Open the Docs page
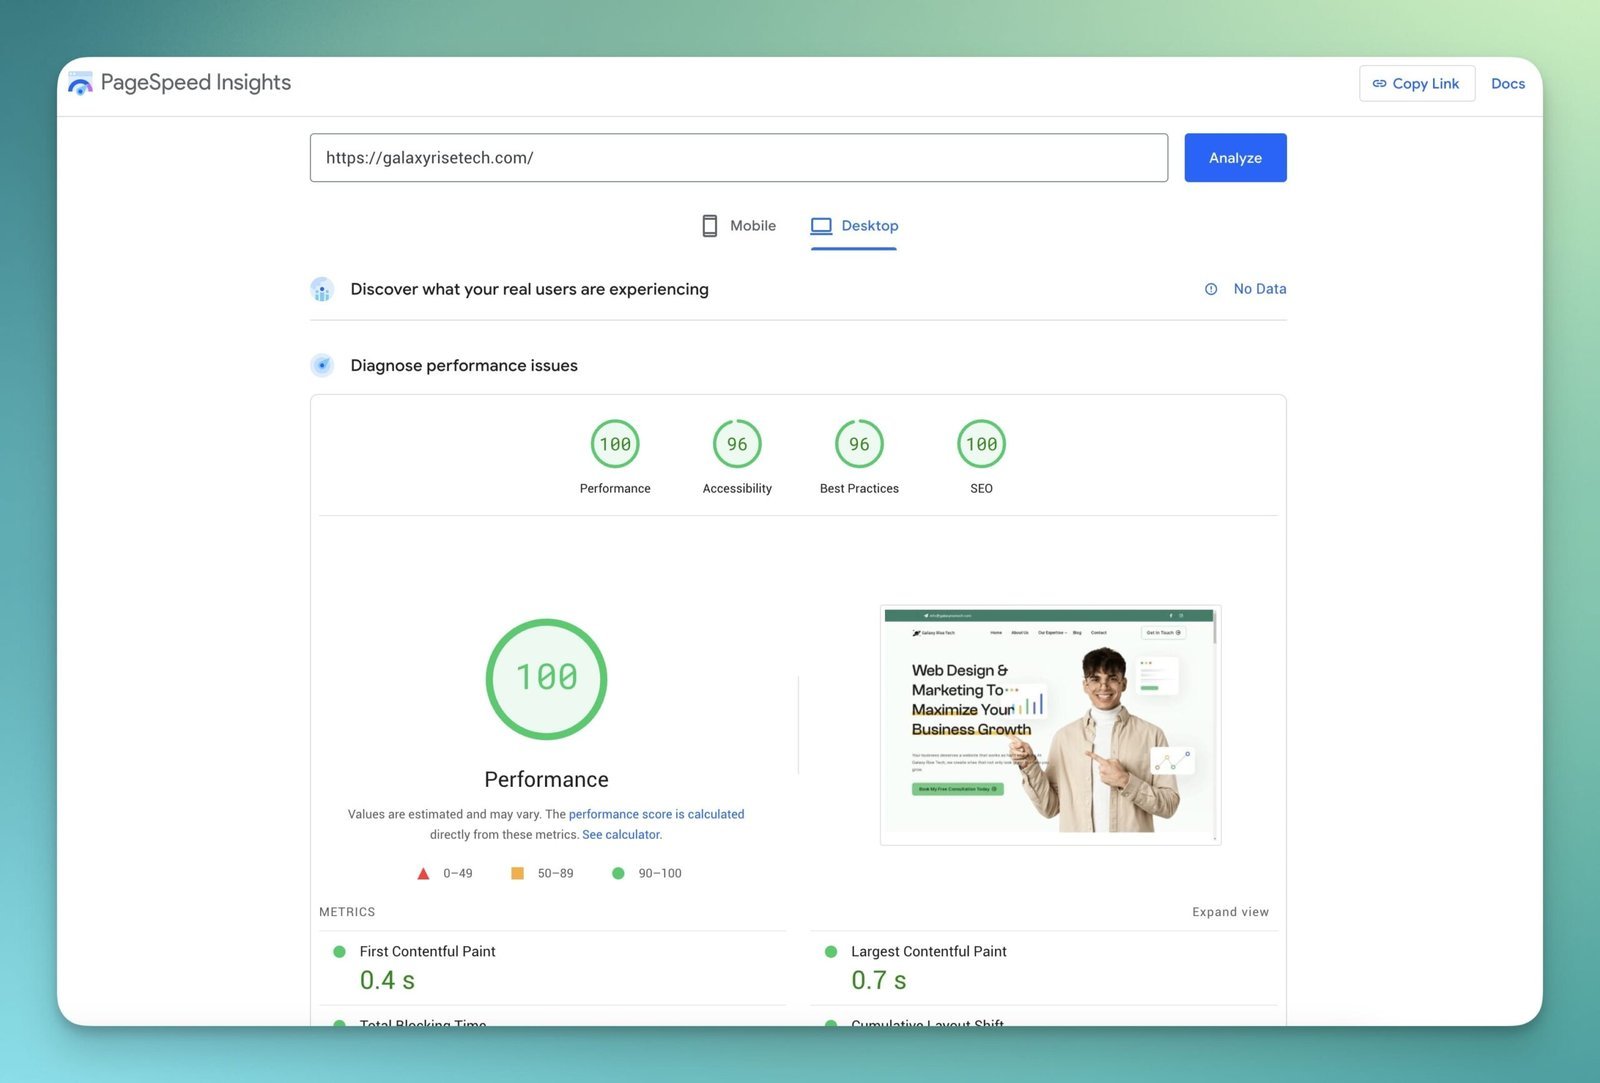This screenshot has height=1083, width=1600. click(x=1508, y=83)
